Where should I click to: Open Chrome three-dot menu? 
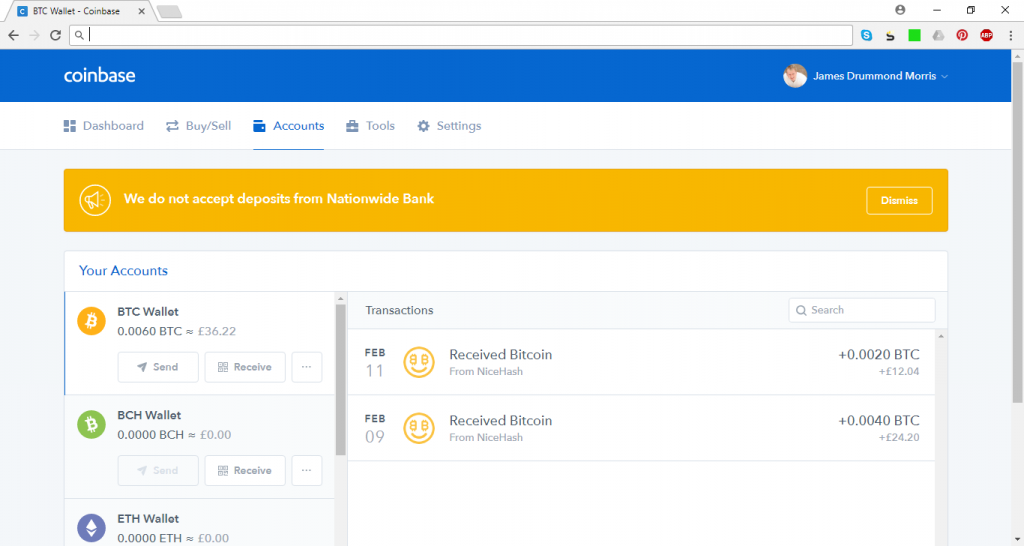(1010, 35)
